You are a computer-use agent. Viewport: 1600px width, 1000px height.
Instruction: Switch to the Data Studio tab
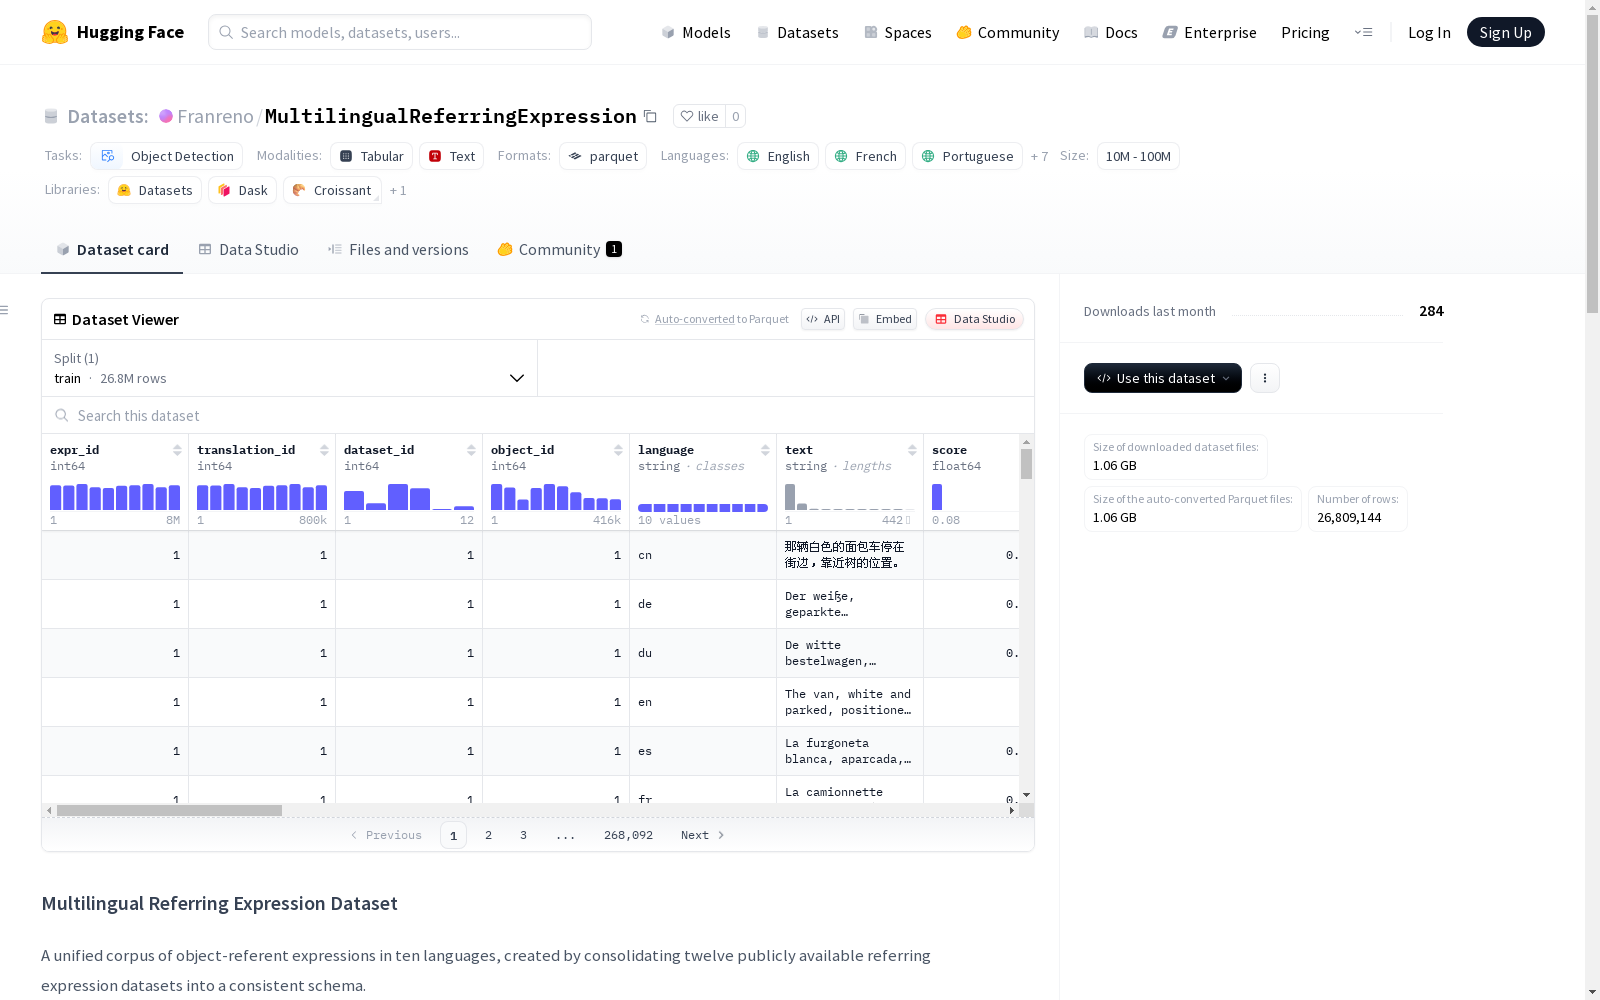248,250
